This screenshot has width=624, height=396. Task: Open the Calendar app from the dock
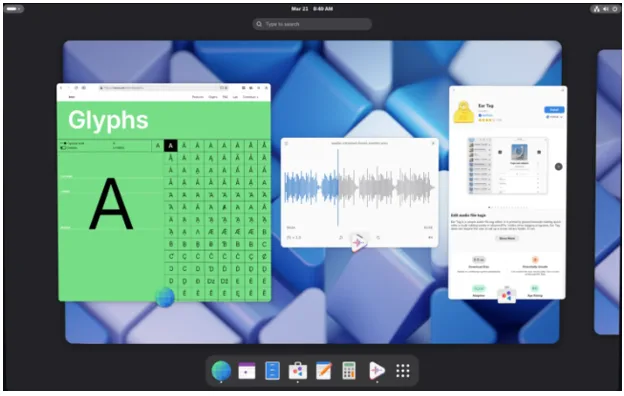point(247,371)
